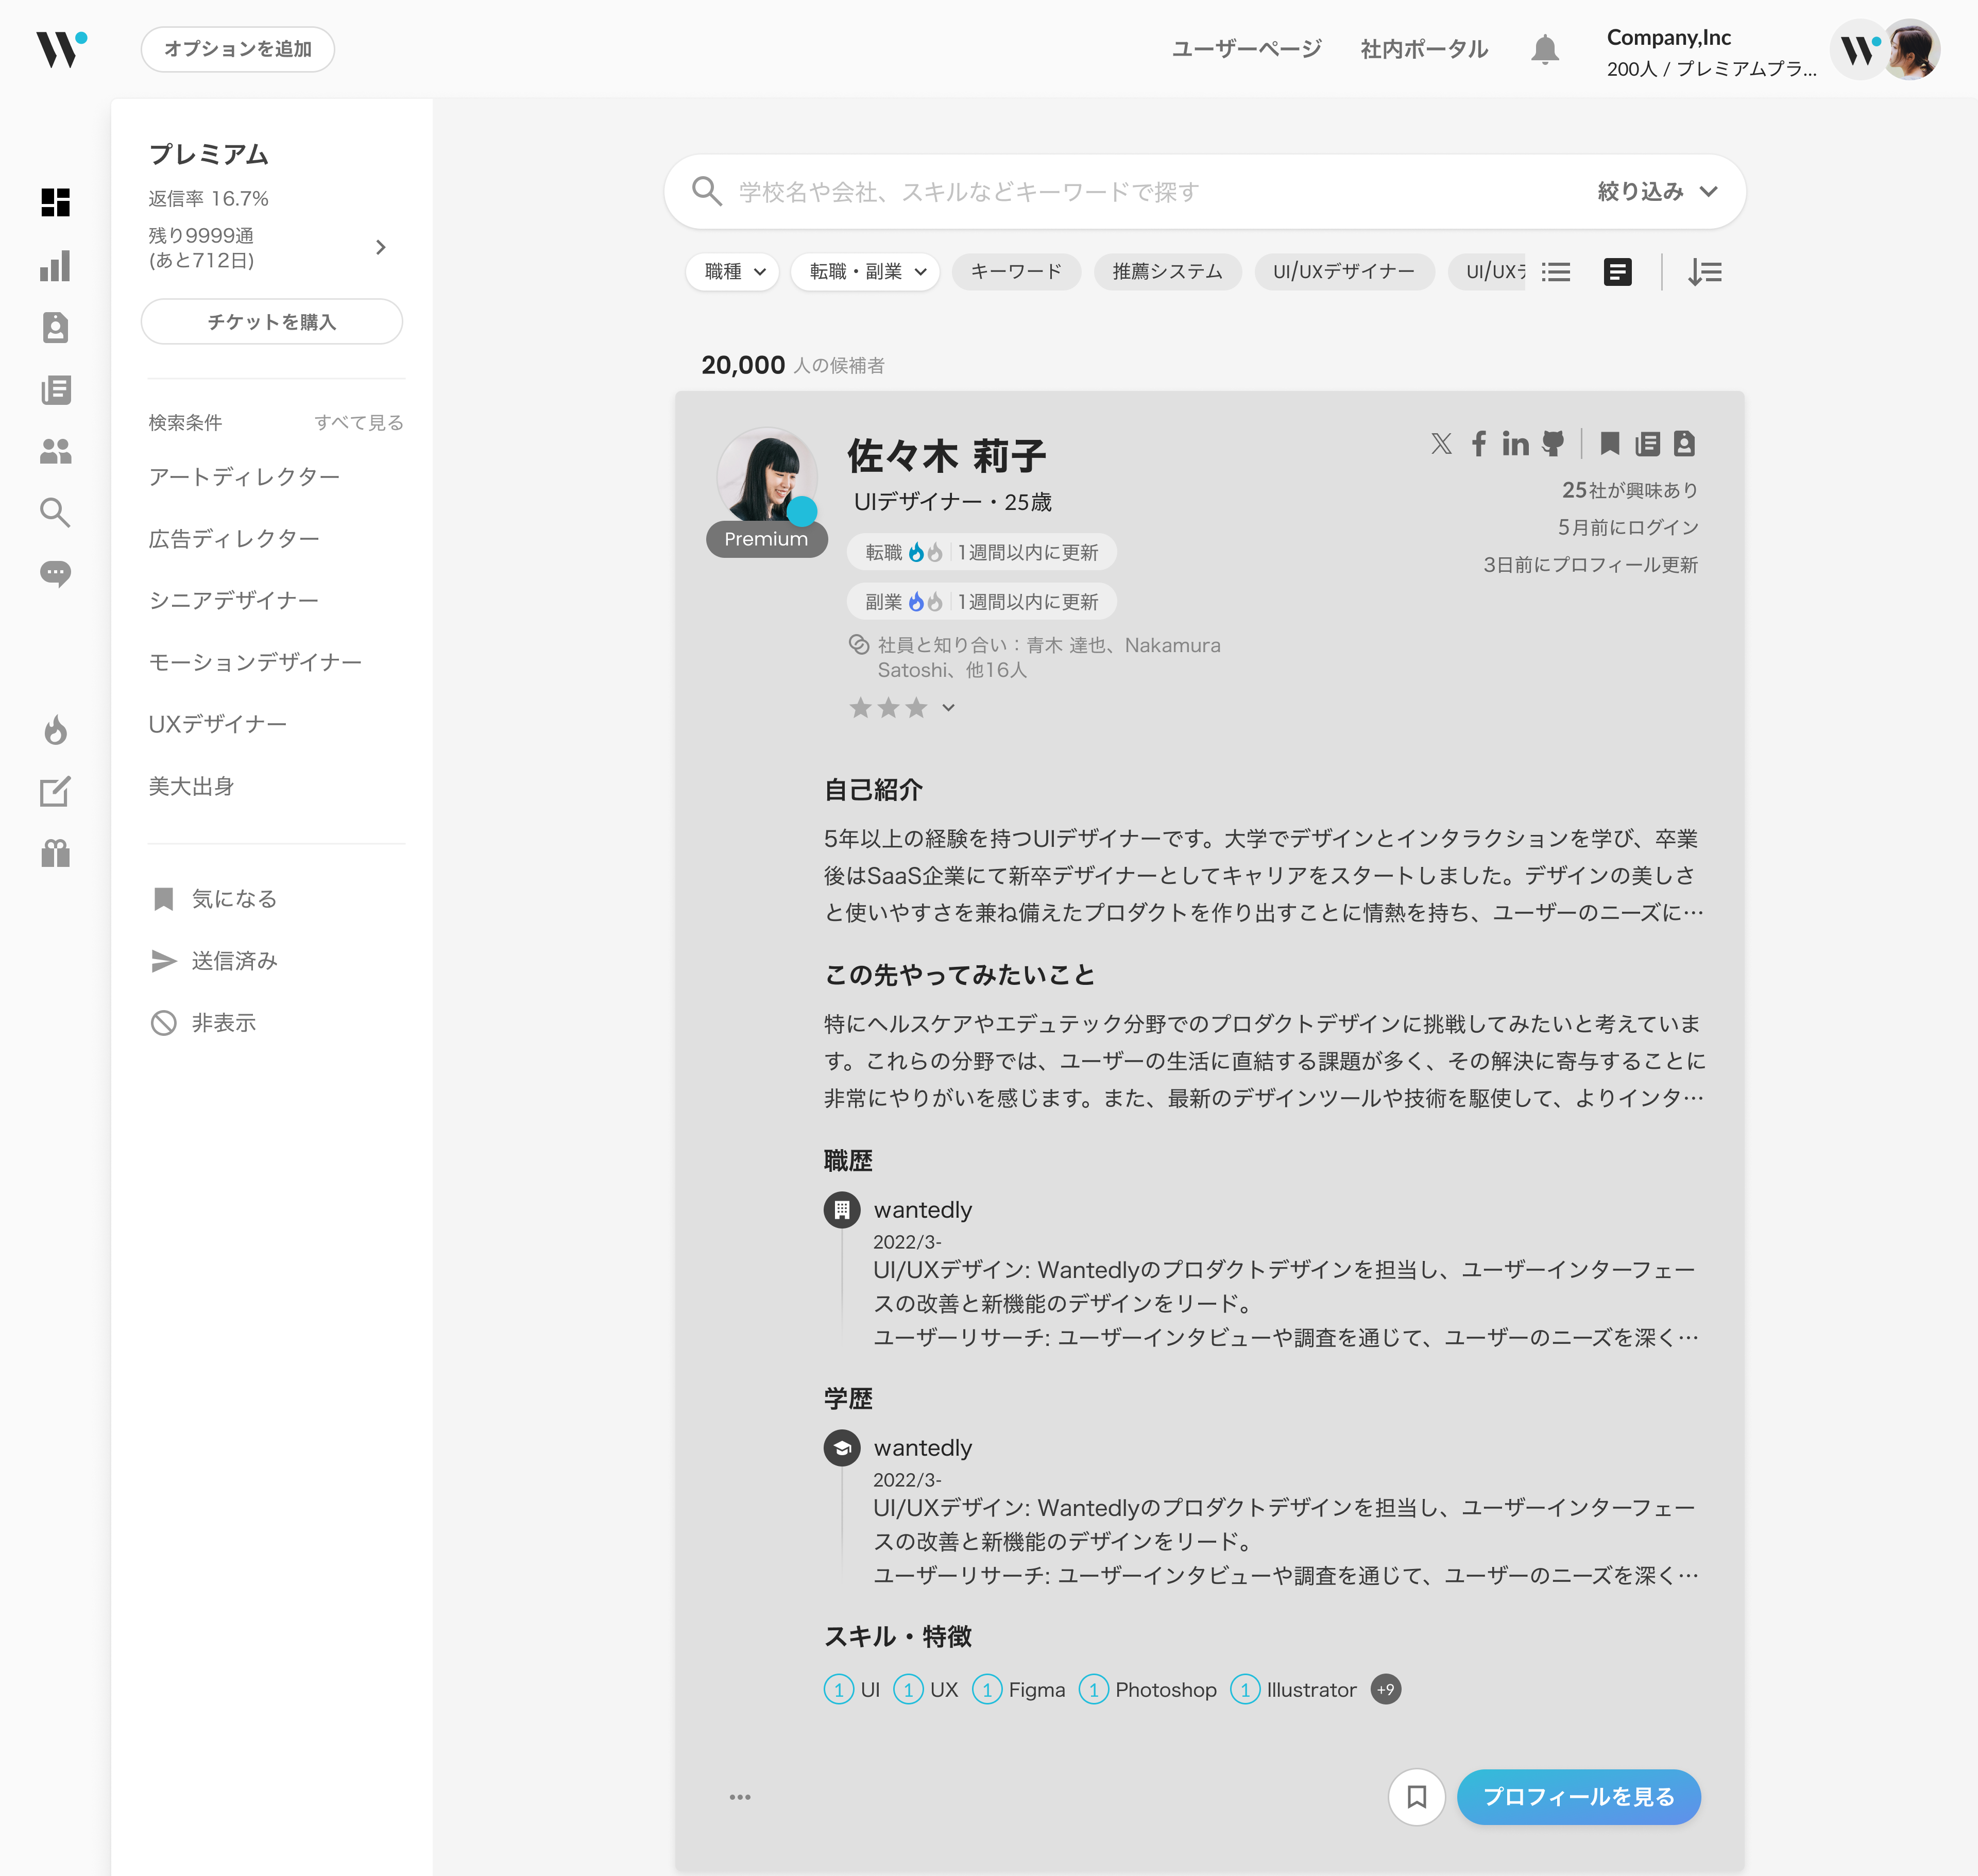
Task: Switch to compact list view
Action: 1556,272
